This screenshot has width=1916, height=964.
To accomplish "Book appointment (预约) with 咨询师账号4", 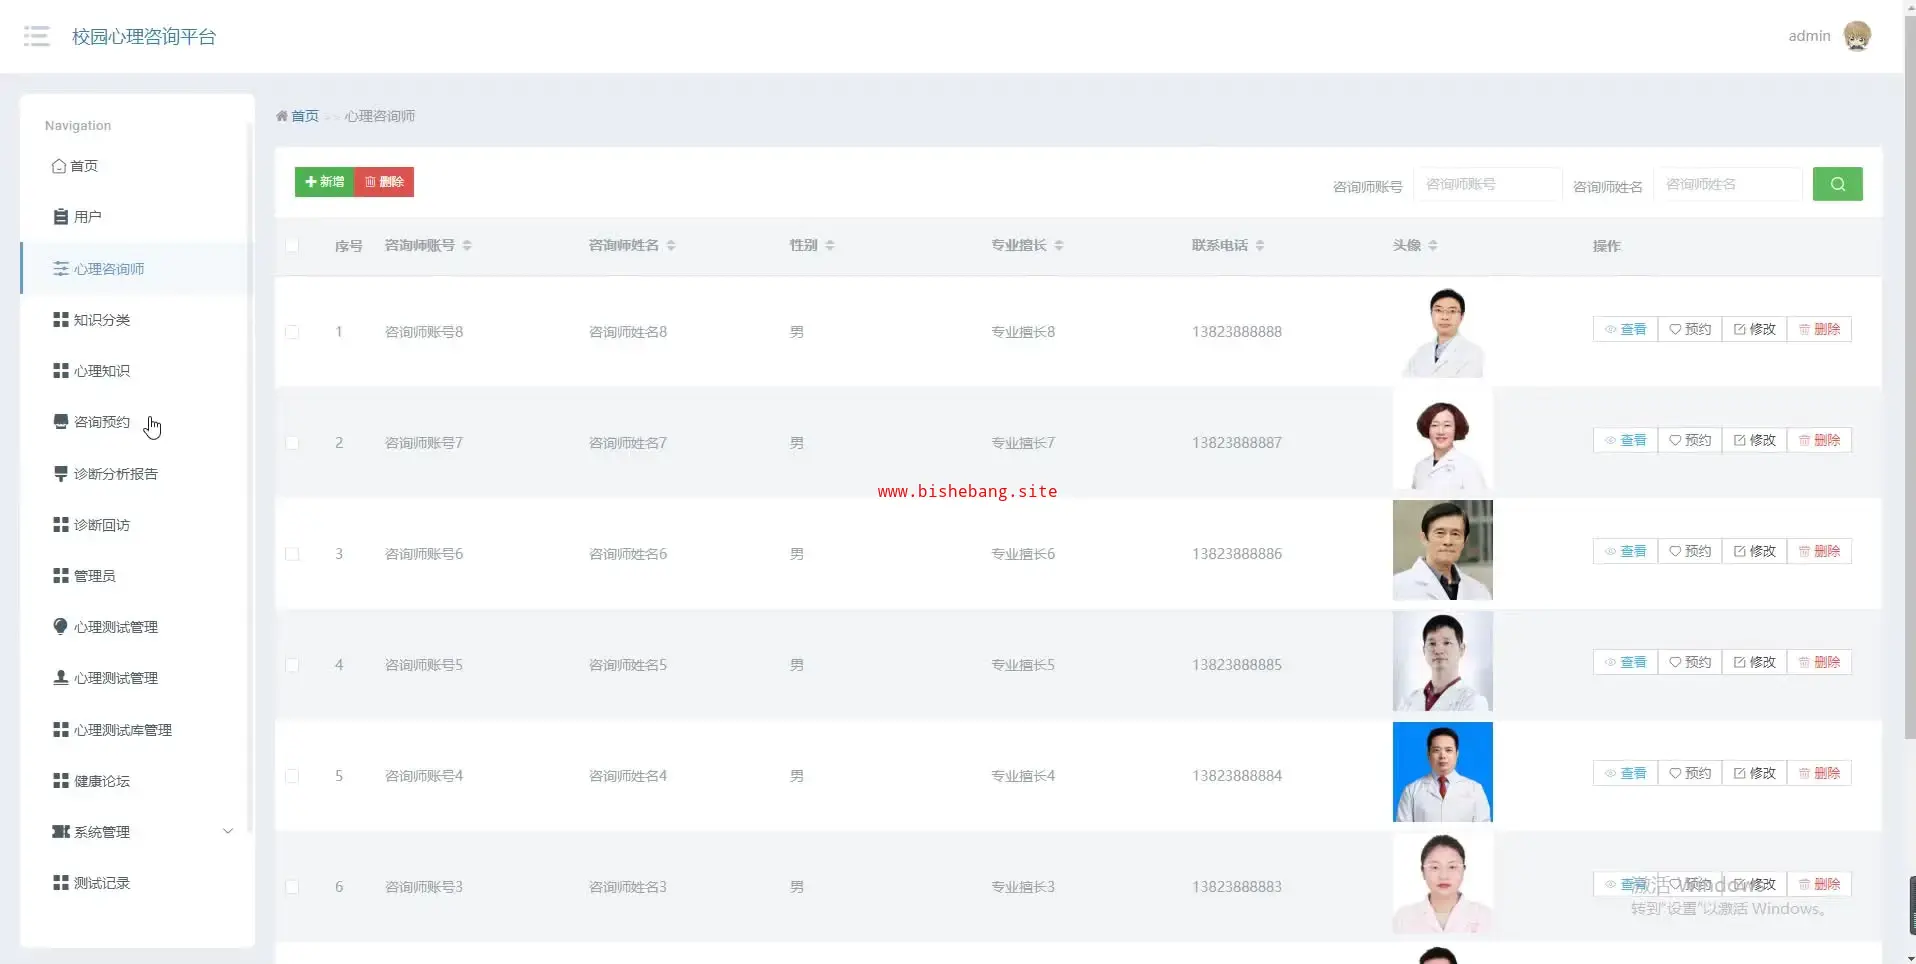I will pyautogui.click(x=1690, y=773).
